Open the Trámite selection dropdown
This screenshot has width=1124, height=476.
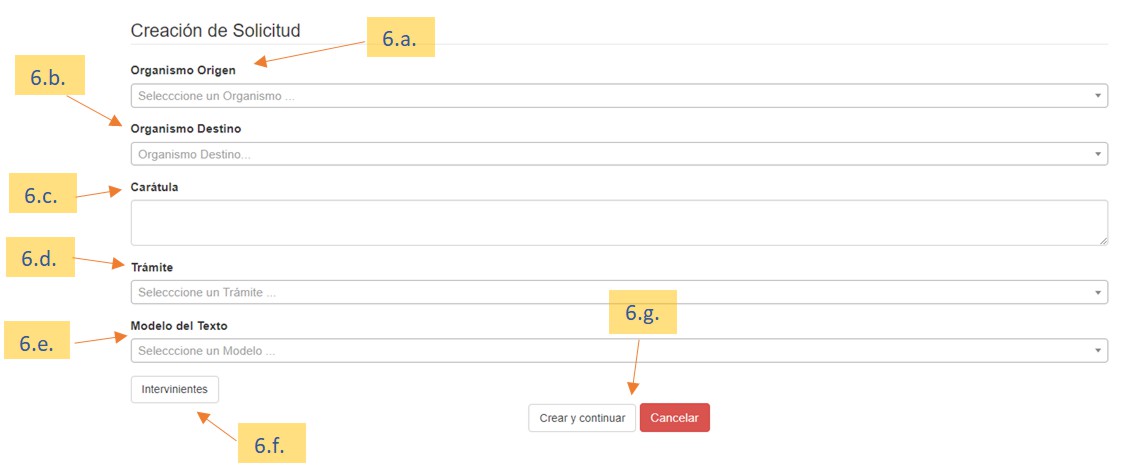(618, 292)
